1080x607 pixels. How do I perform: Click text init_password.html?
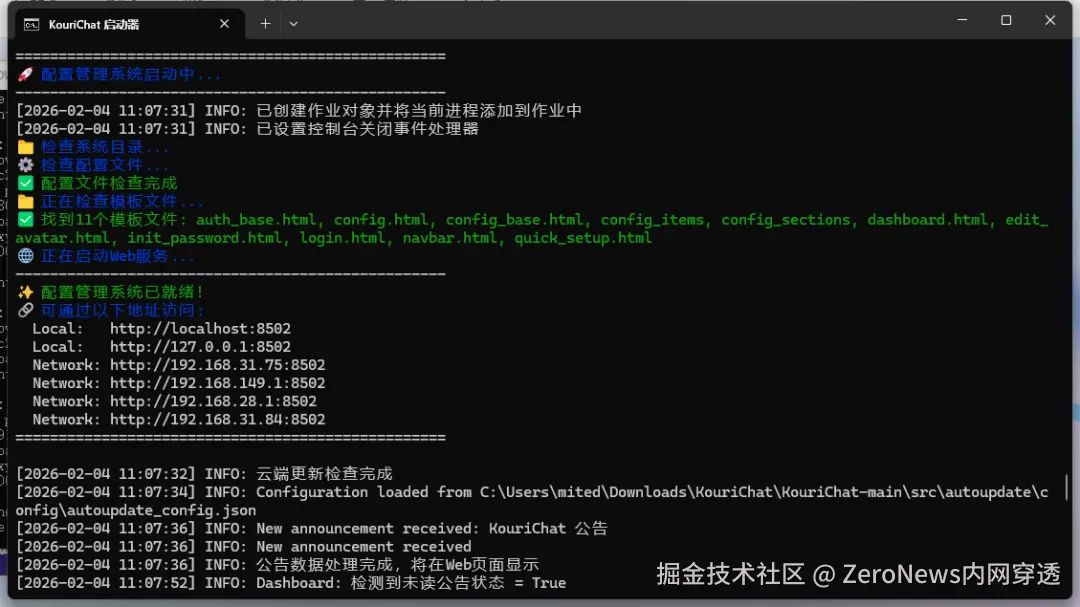click(x=205, y=238)
